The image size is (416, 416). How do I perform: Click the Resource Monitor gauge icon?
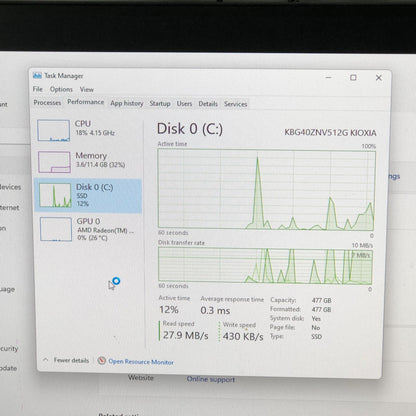point(102,361)
